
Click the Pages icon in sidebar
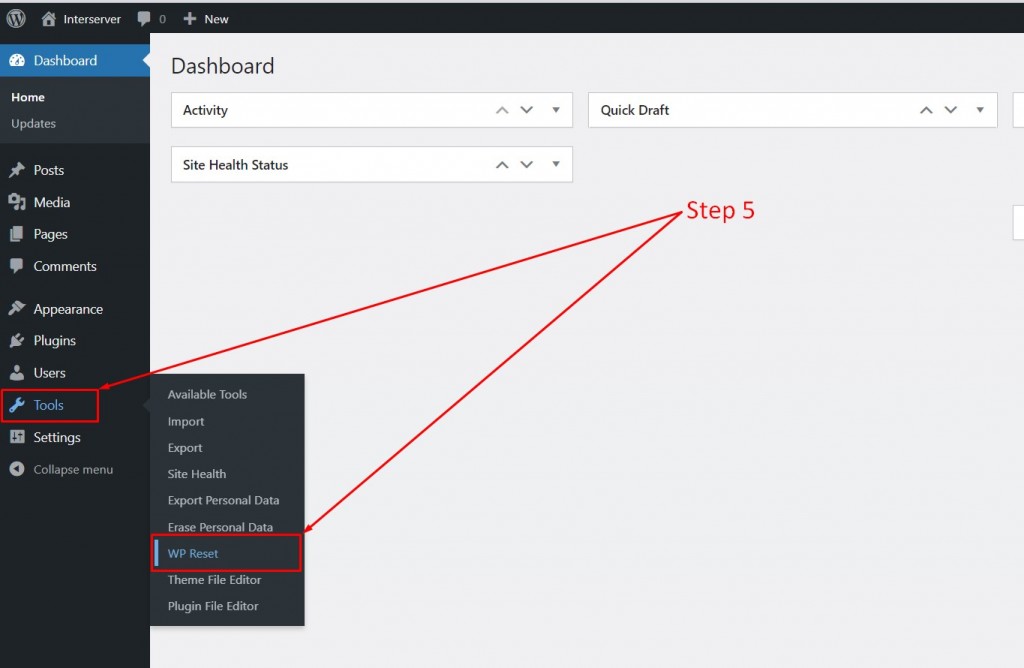click(17, 234)
